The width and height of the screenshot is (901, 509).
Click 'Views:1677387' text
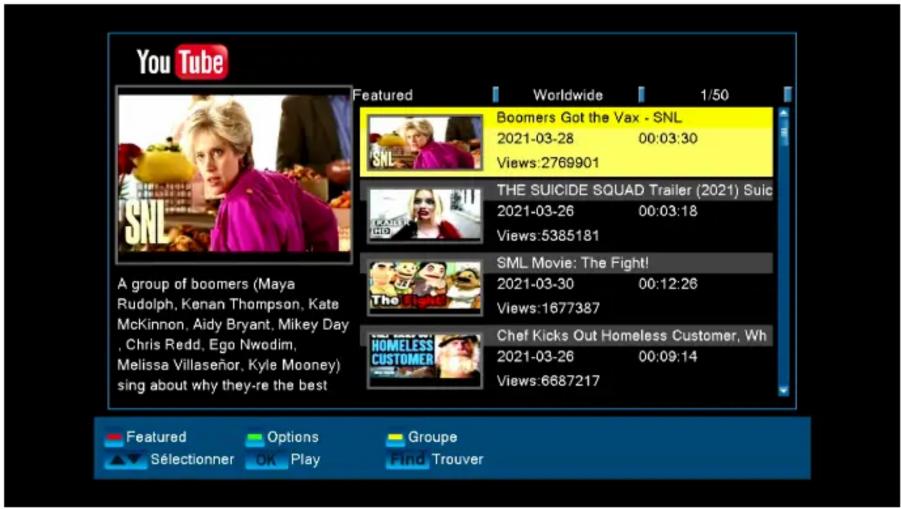[x=548, y=308]
